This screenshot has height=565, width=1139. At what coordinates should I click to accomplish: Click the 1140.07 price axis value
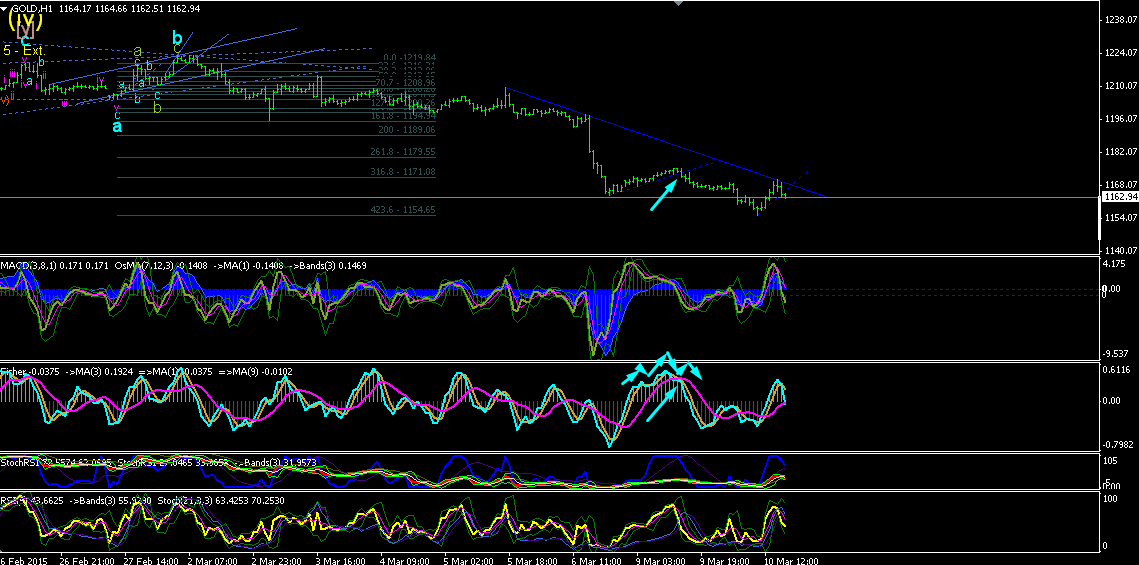pyautogui.click(x=1120, y=249)
